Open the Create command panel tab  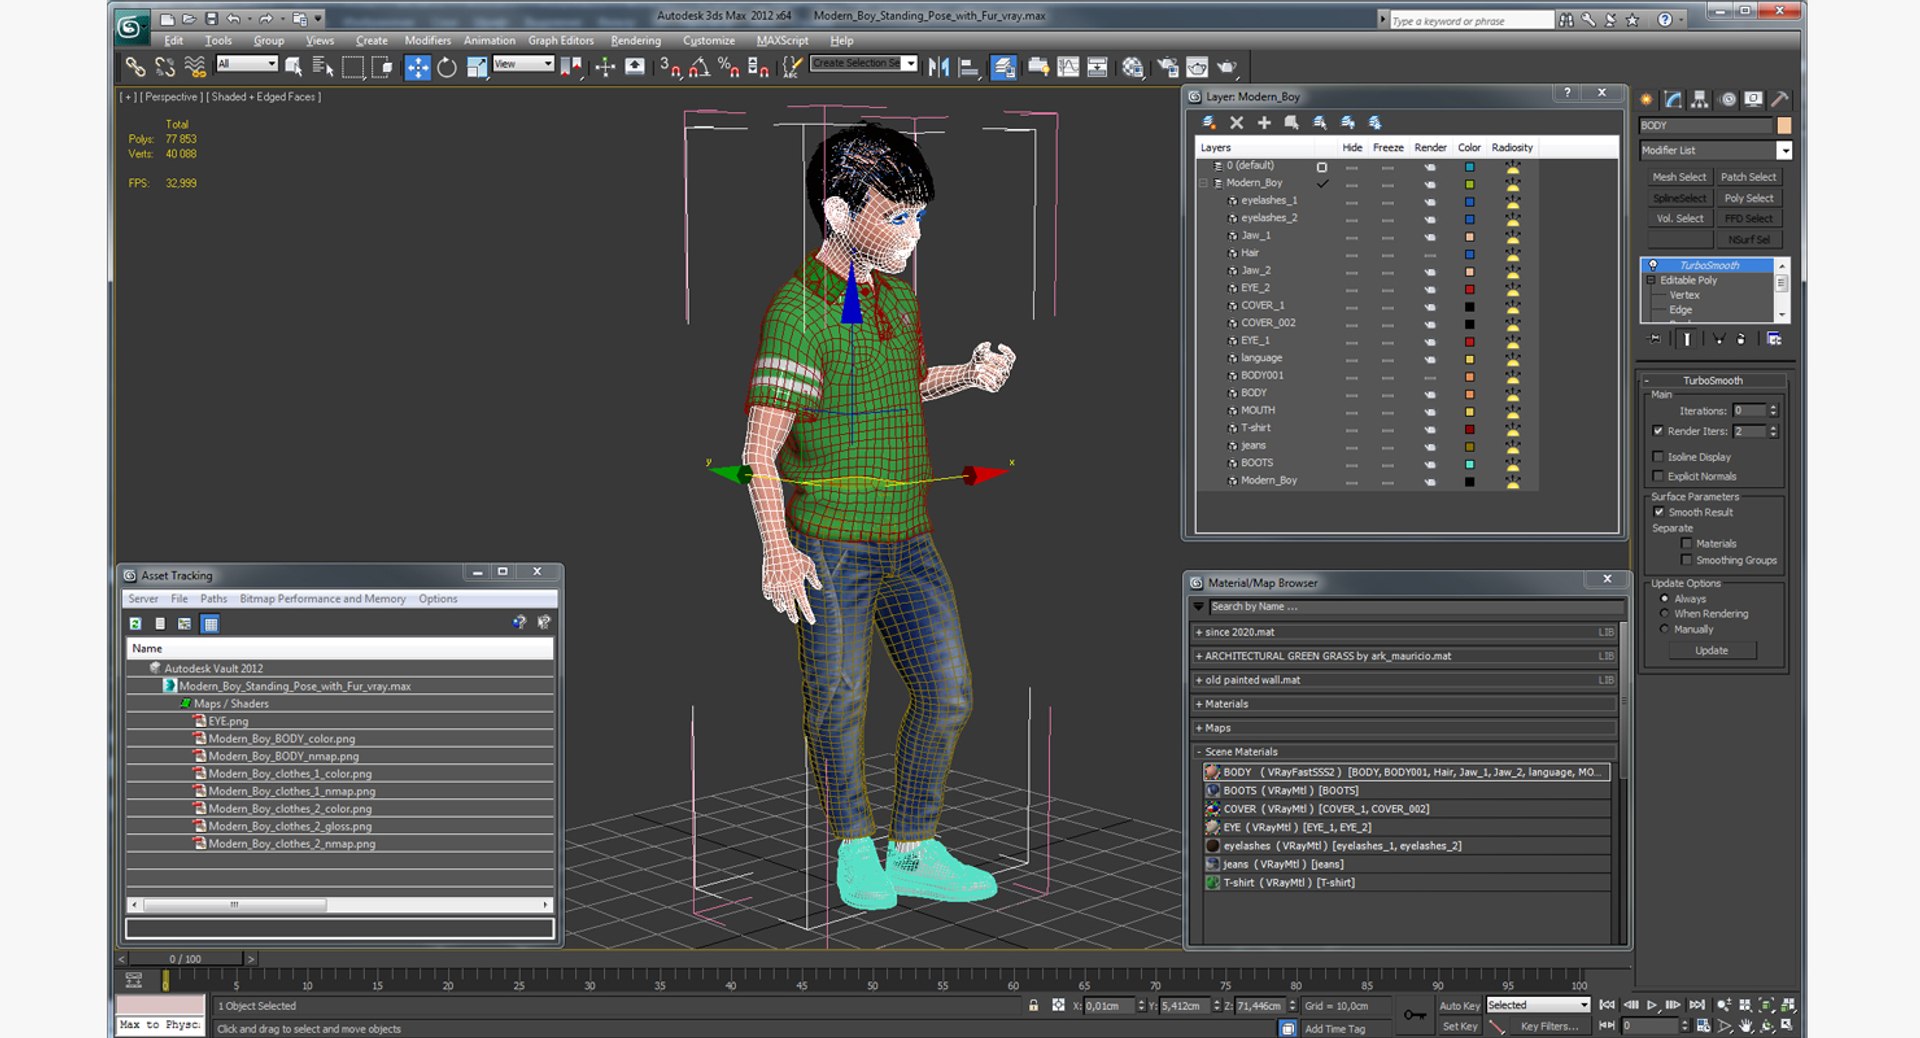1647,99
